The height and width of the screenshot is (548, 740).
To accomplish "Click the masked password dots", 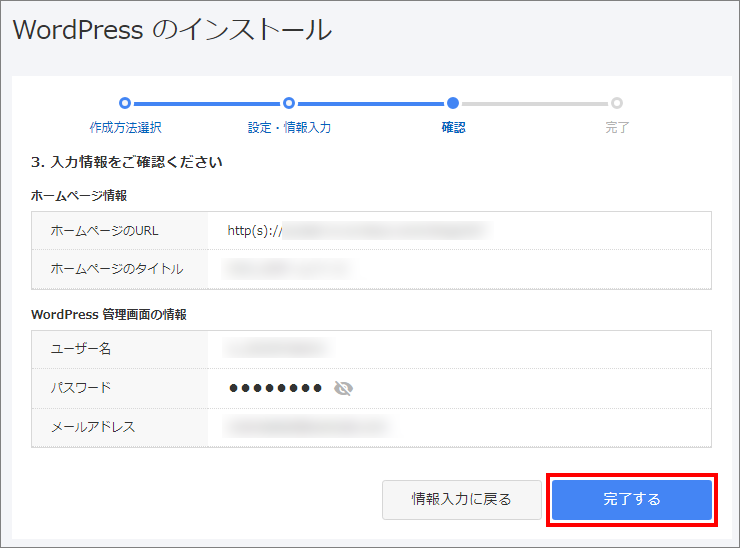I will (x=275, y=388).
